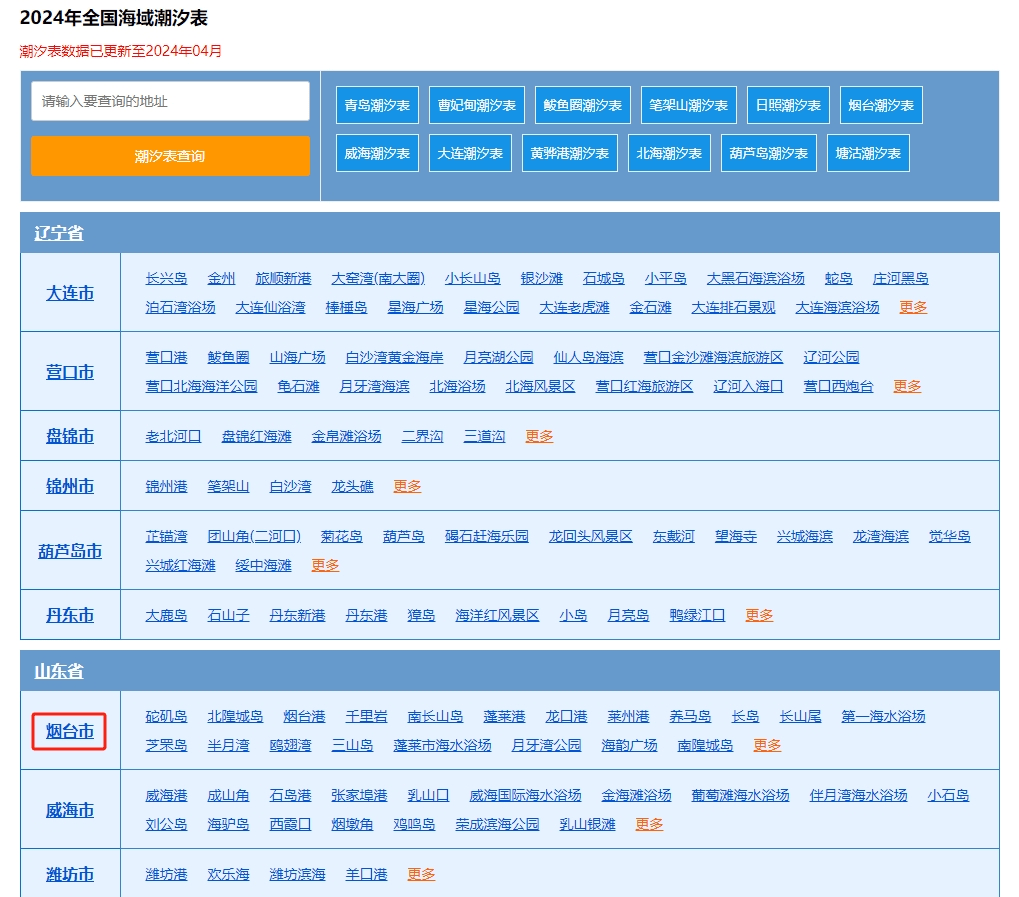
Task: Click the highlighted 烟台市 city link
Action: coord(70,732)
